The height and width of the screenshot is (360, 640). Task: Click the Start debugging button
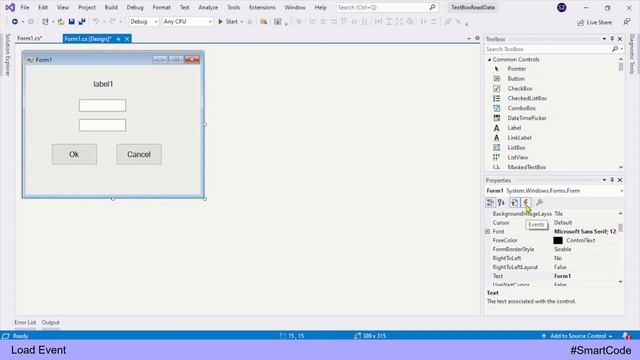tap(228, 22)
